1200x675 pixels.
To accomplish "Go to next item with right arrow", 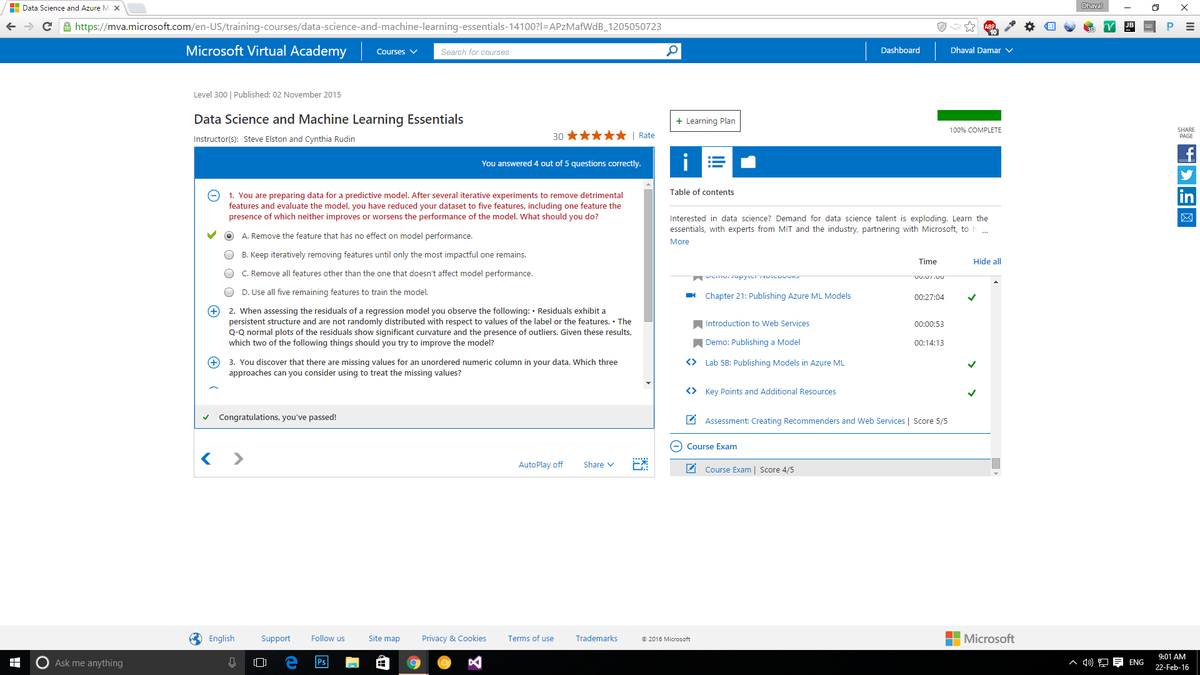I will click(238, 460).
